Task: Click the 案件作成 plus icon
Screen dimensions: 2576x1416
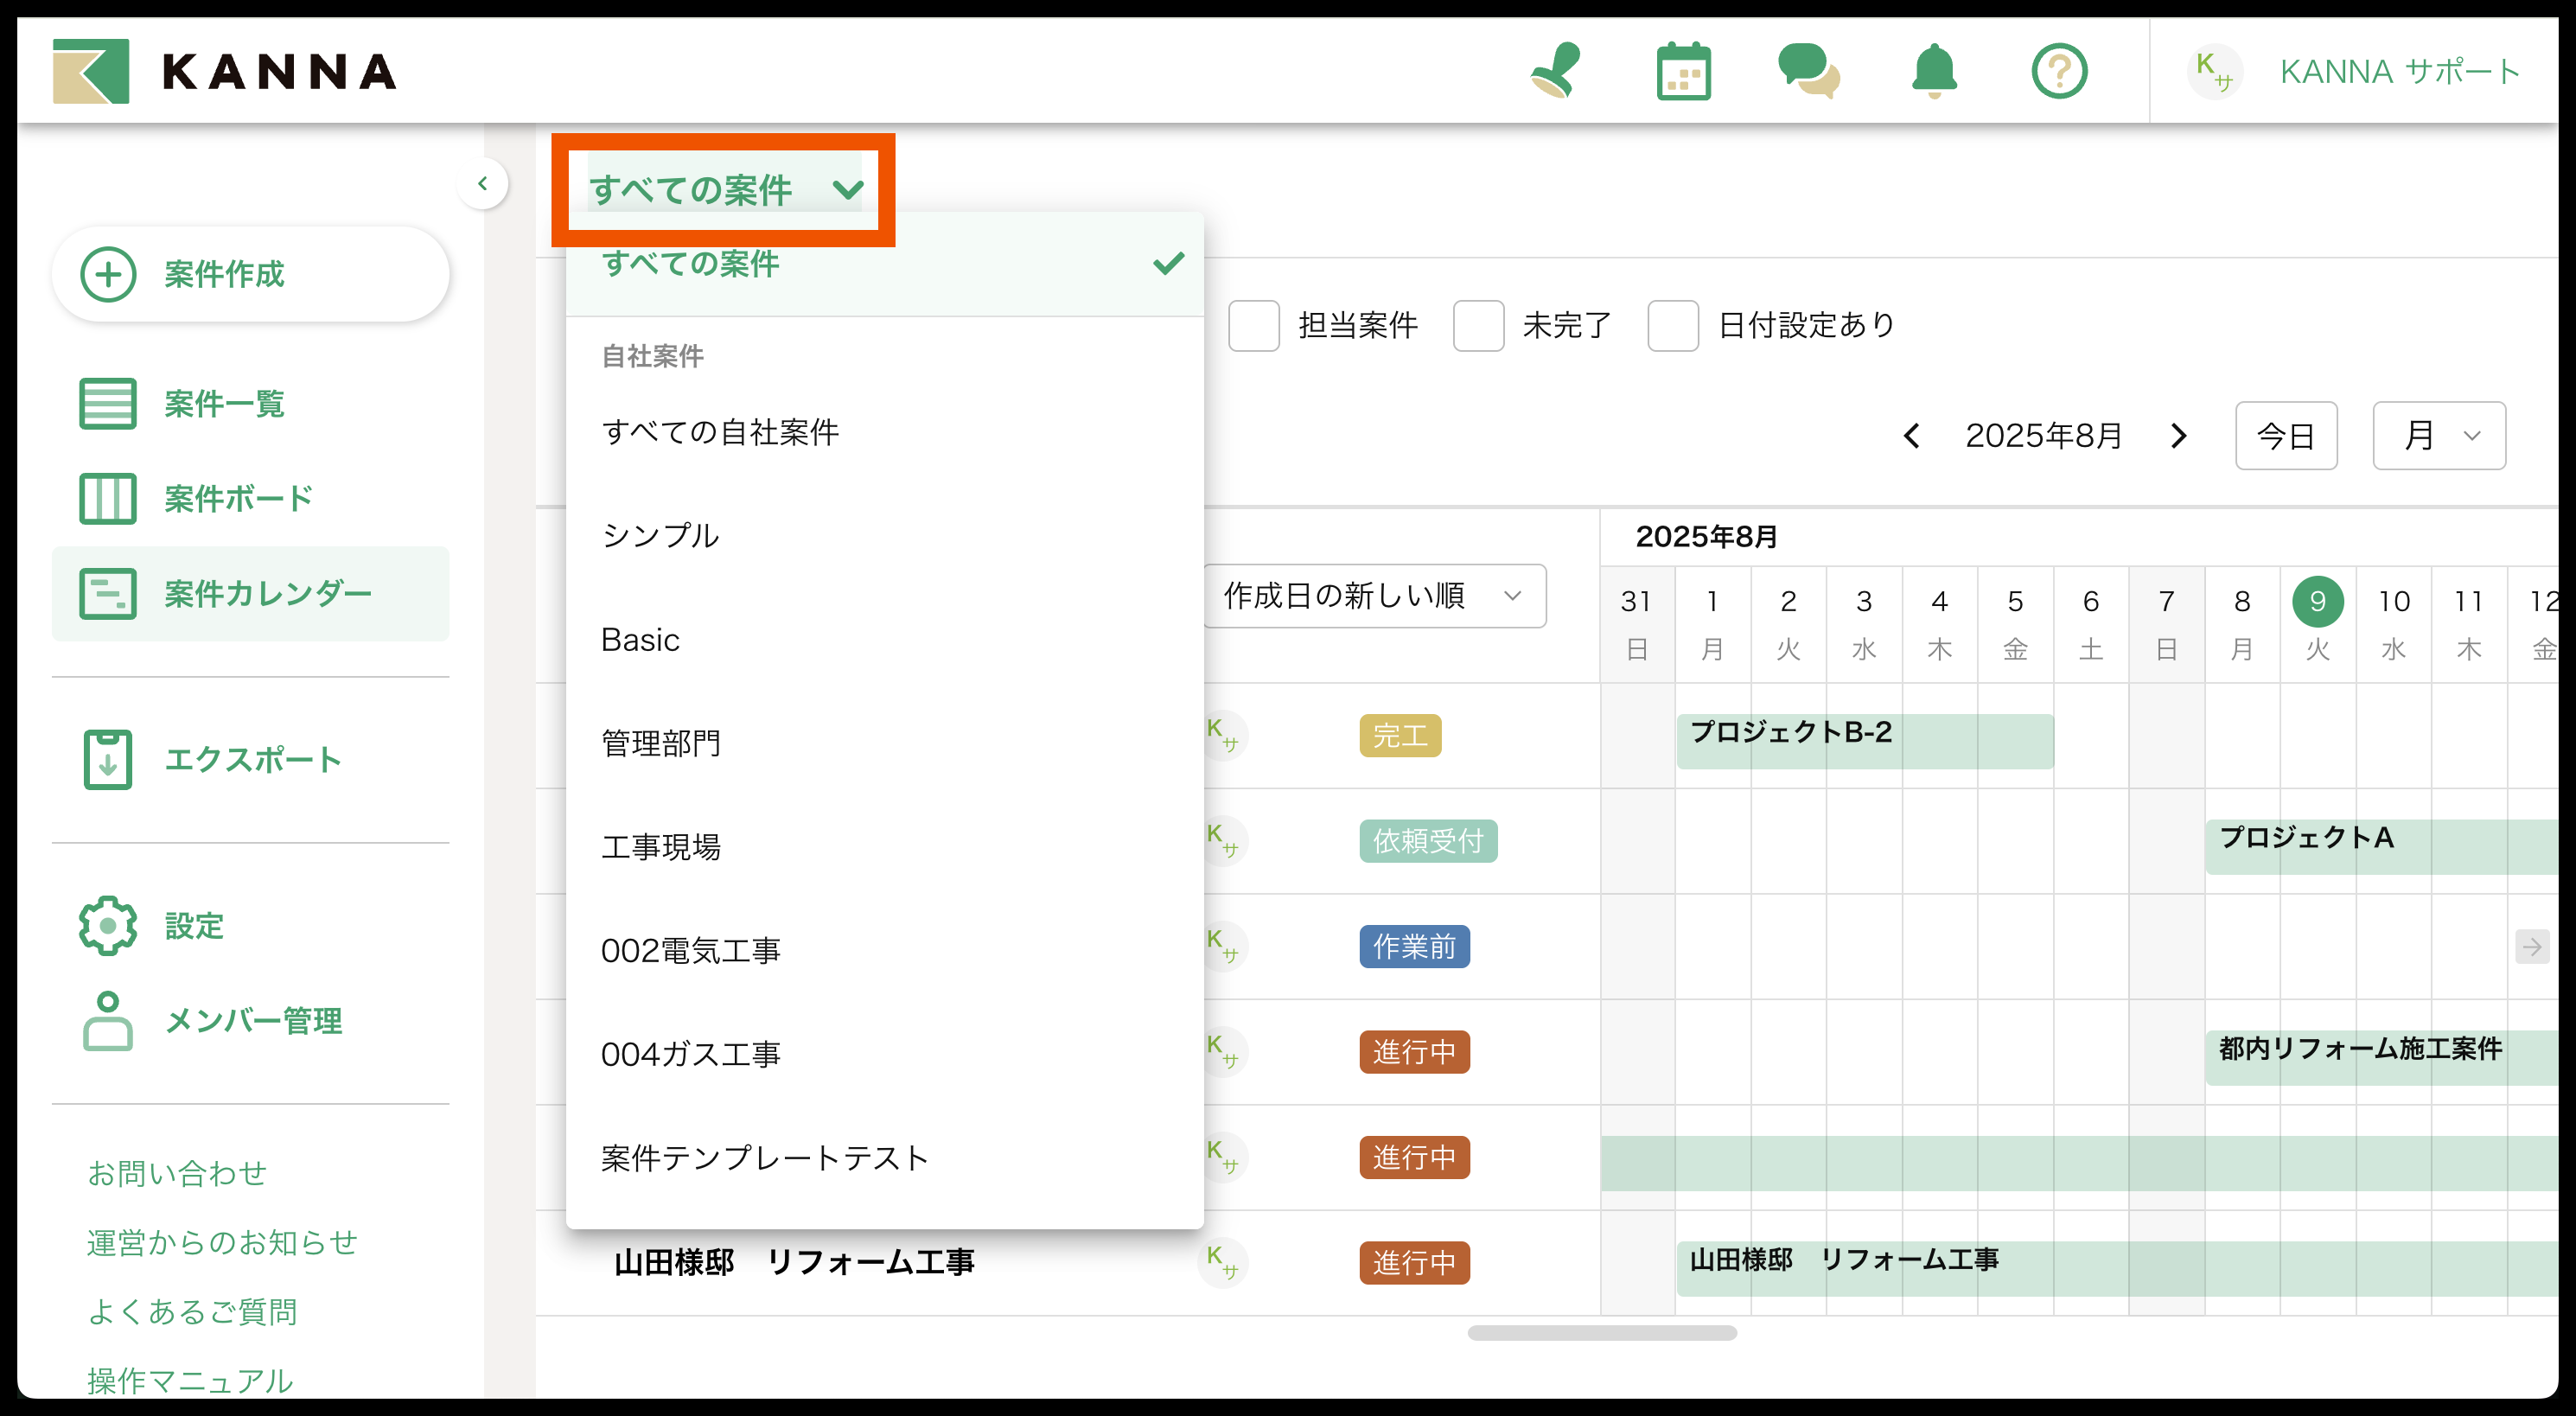Action: coord(108,274)
